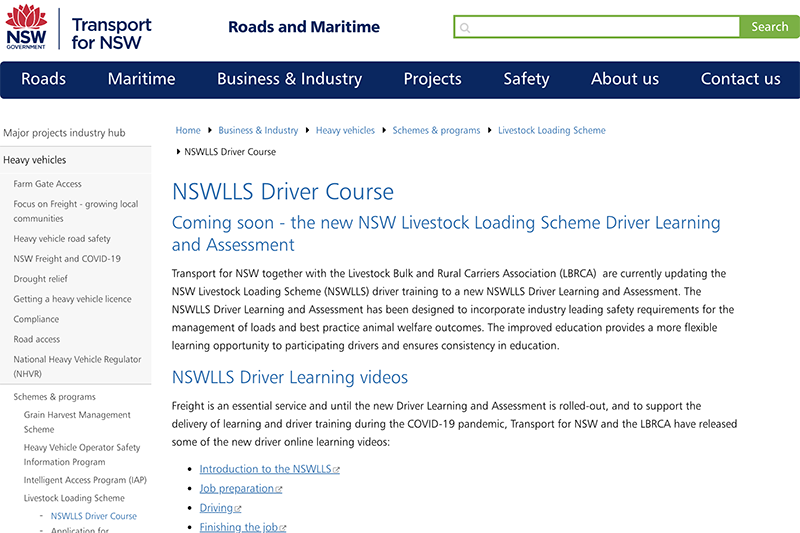This screenshot has height=533, width=800.
Task: Open NSW Freight and COVID-19 sidebar link
Action: [67, 259]
